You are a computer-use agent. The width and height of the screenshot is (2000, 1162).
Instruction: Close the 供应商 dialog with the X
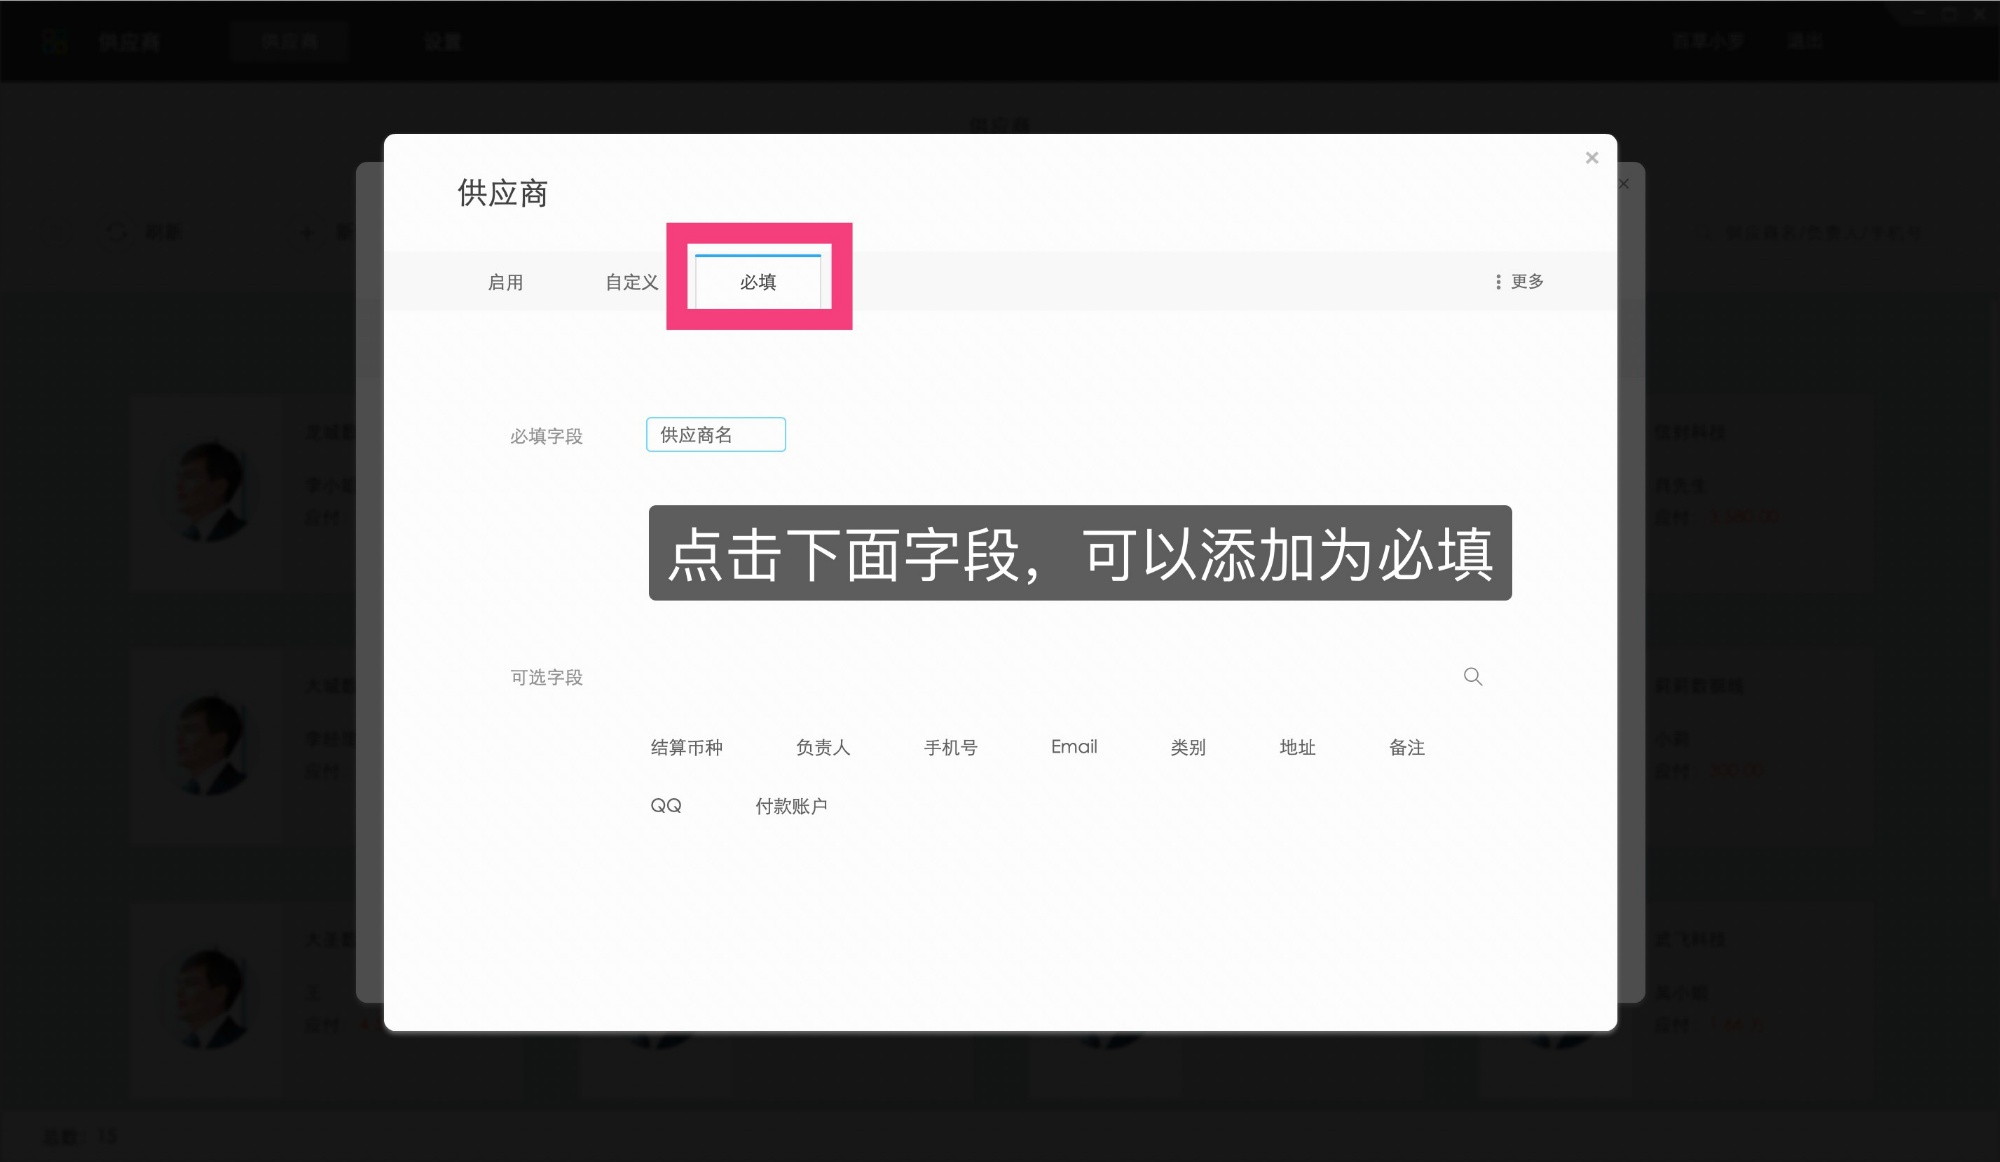tap(1591, 157)
